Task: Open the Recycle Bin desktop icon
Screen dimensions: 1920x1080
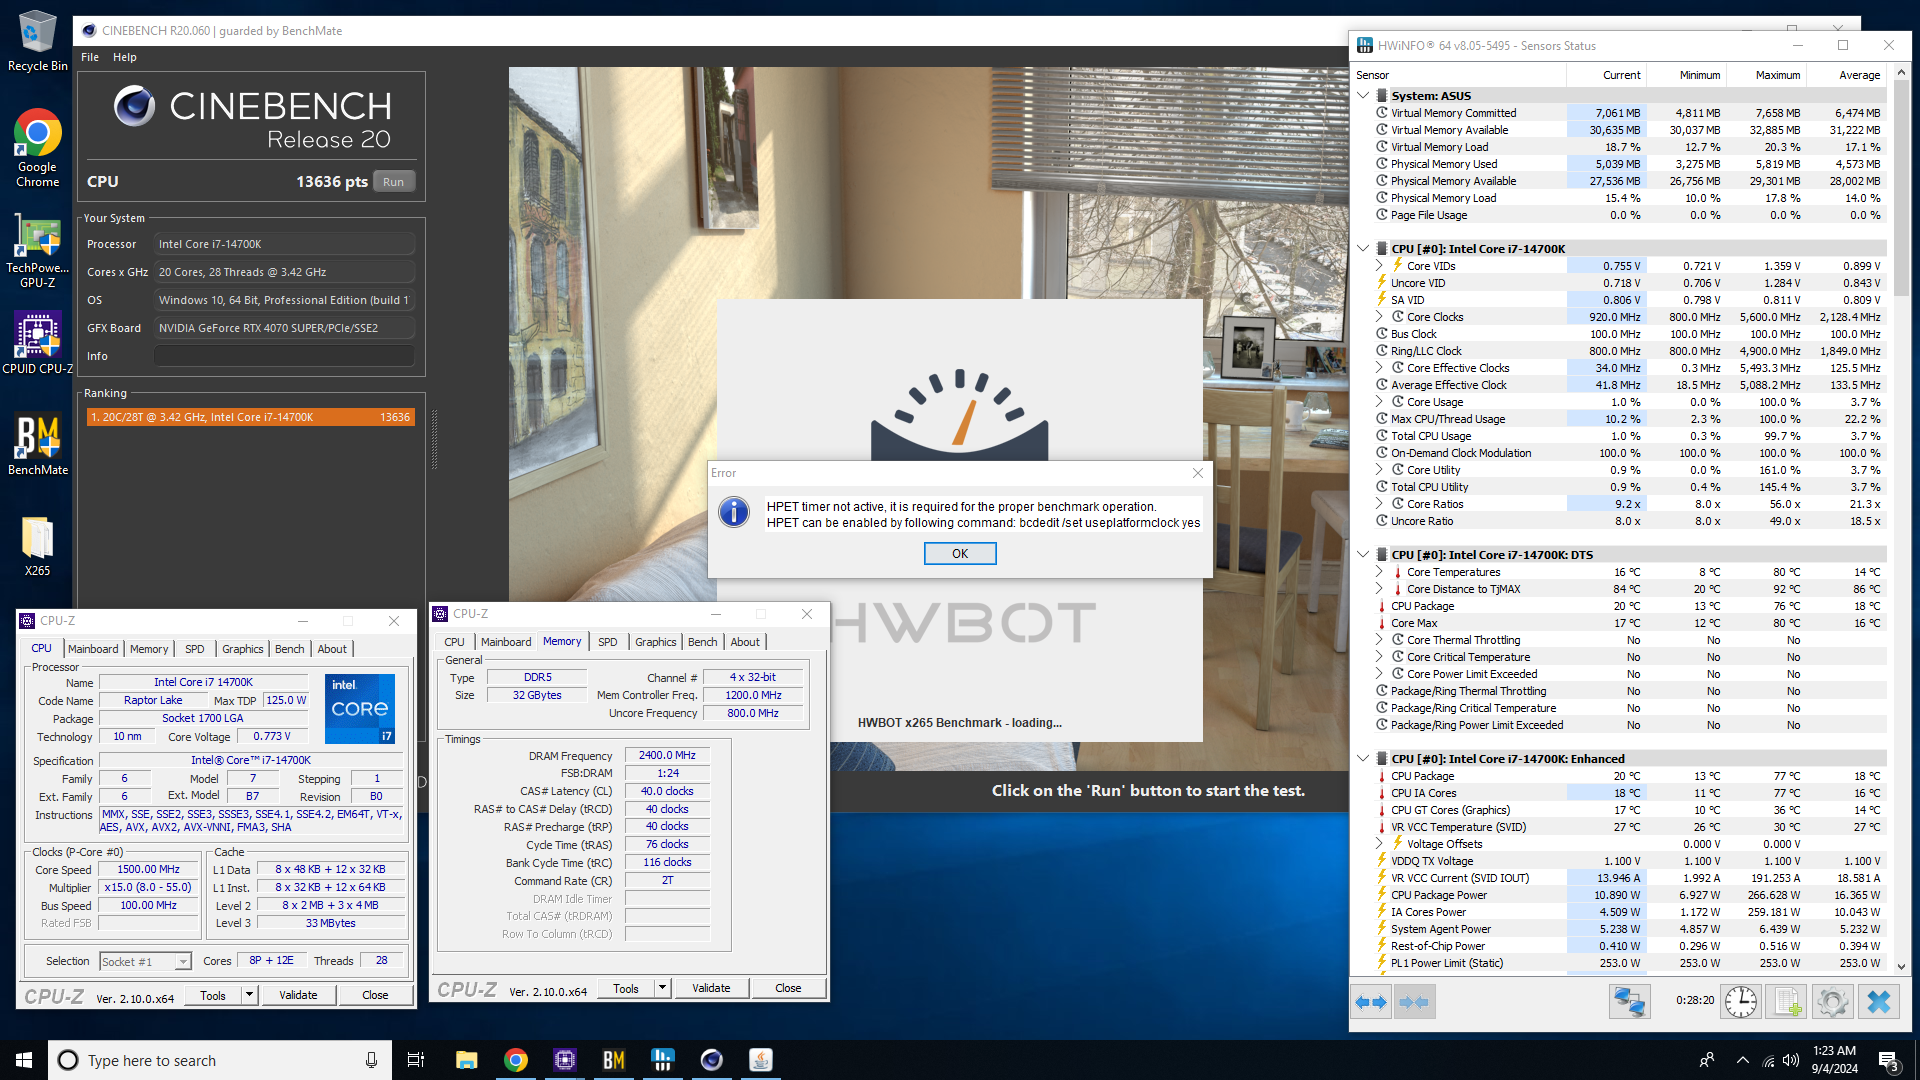Action: point(37,41)
